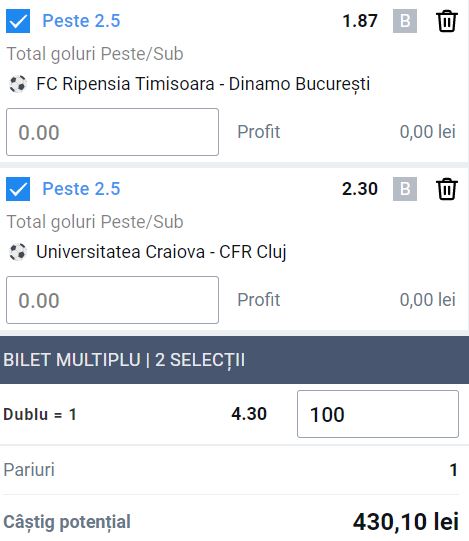
Task: Click football icon beside Universitatea Craiova
Action: (18, 252)
